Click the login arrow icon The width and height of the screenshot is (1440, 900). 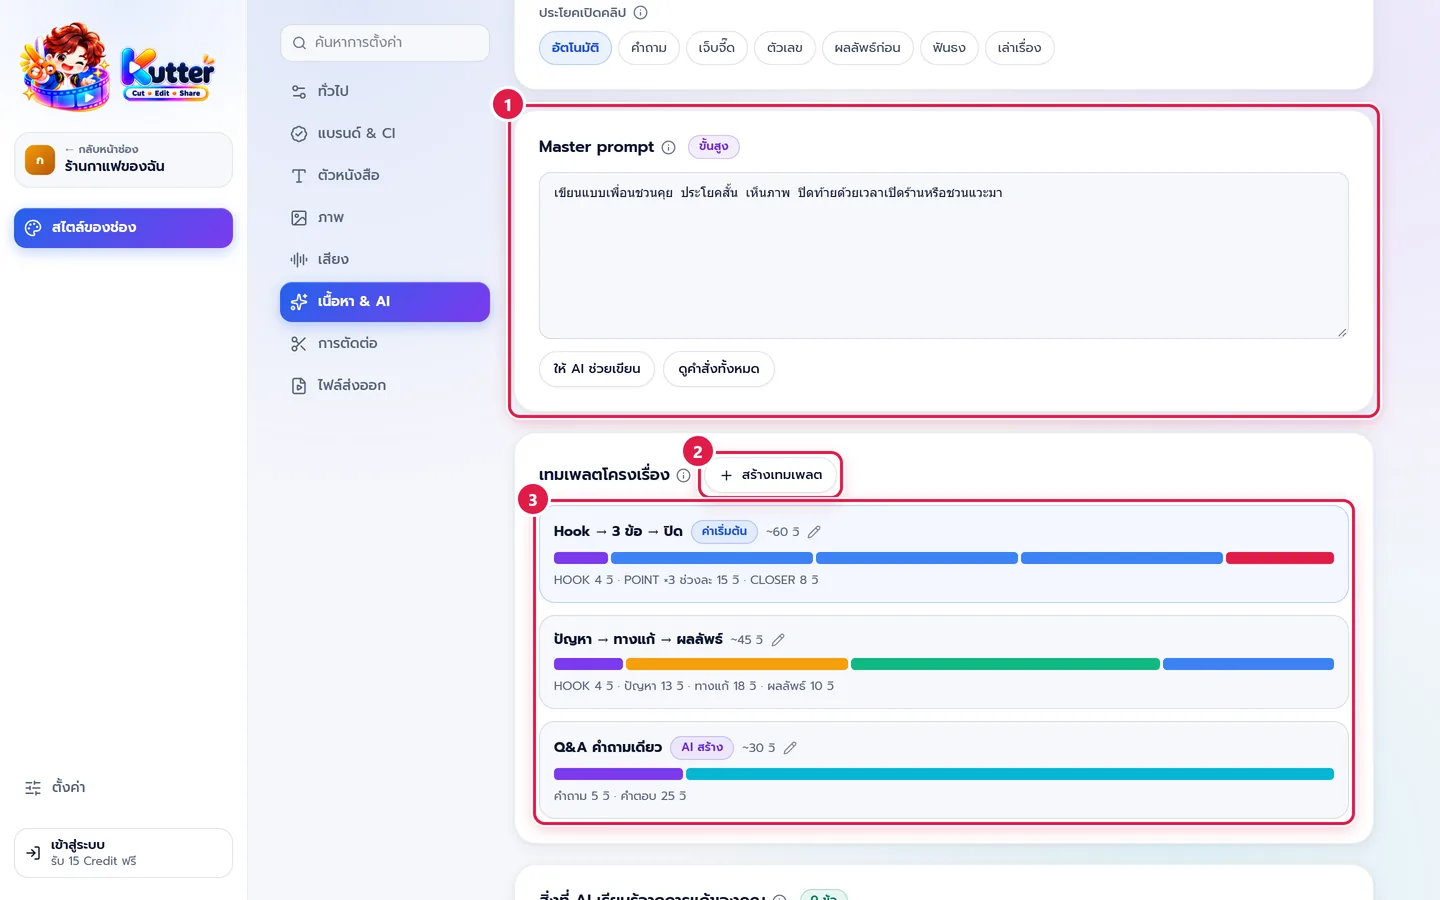(33, 853)
